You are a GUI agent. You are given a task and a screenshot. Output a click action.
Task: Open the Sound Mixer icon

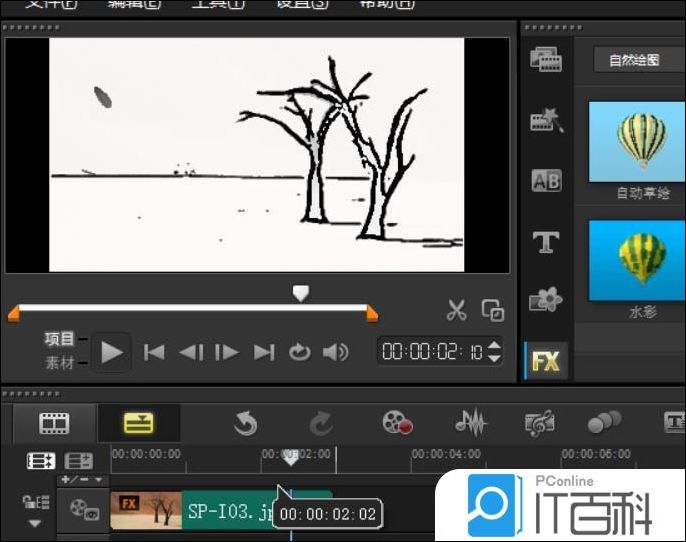click(471, 422)
